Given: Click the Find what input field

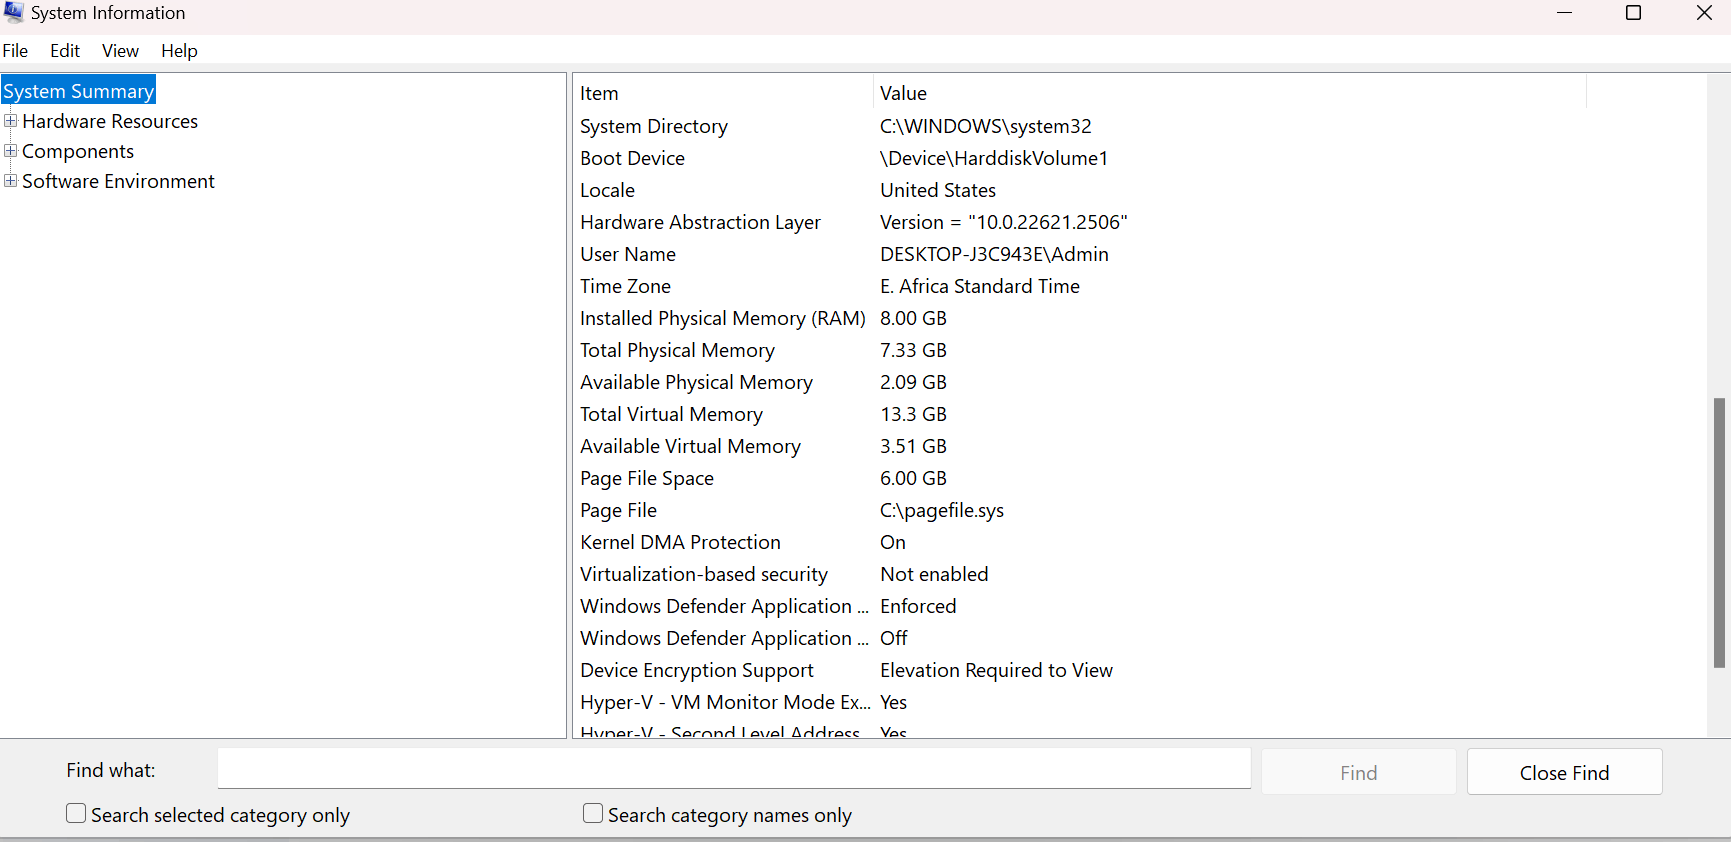Looking at the screenshot, I should tap(734, 769).
